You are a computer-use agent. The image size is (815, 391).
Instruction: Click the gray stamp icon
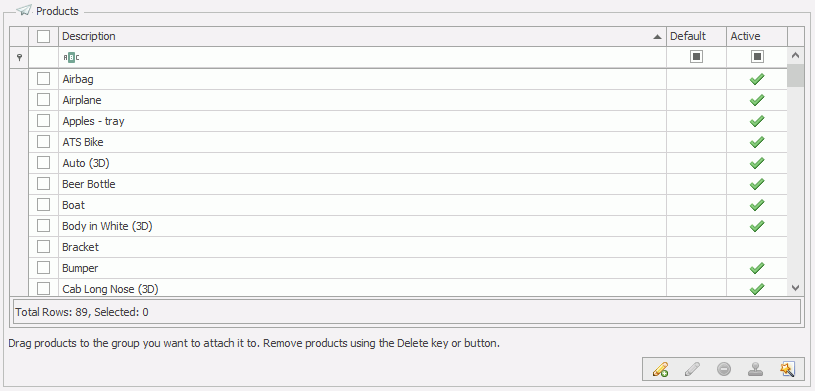755,370
